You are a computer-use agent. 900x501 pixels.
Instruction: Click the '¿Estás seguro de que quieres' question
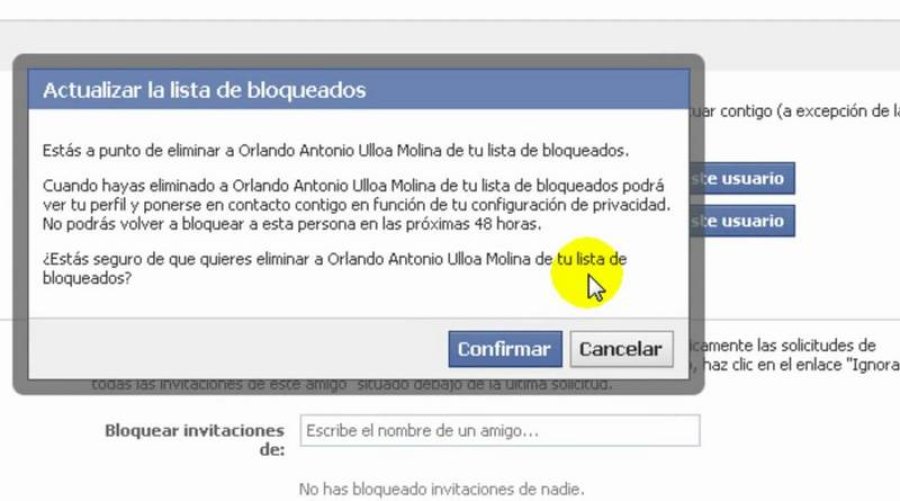point(335,269)
